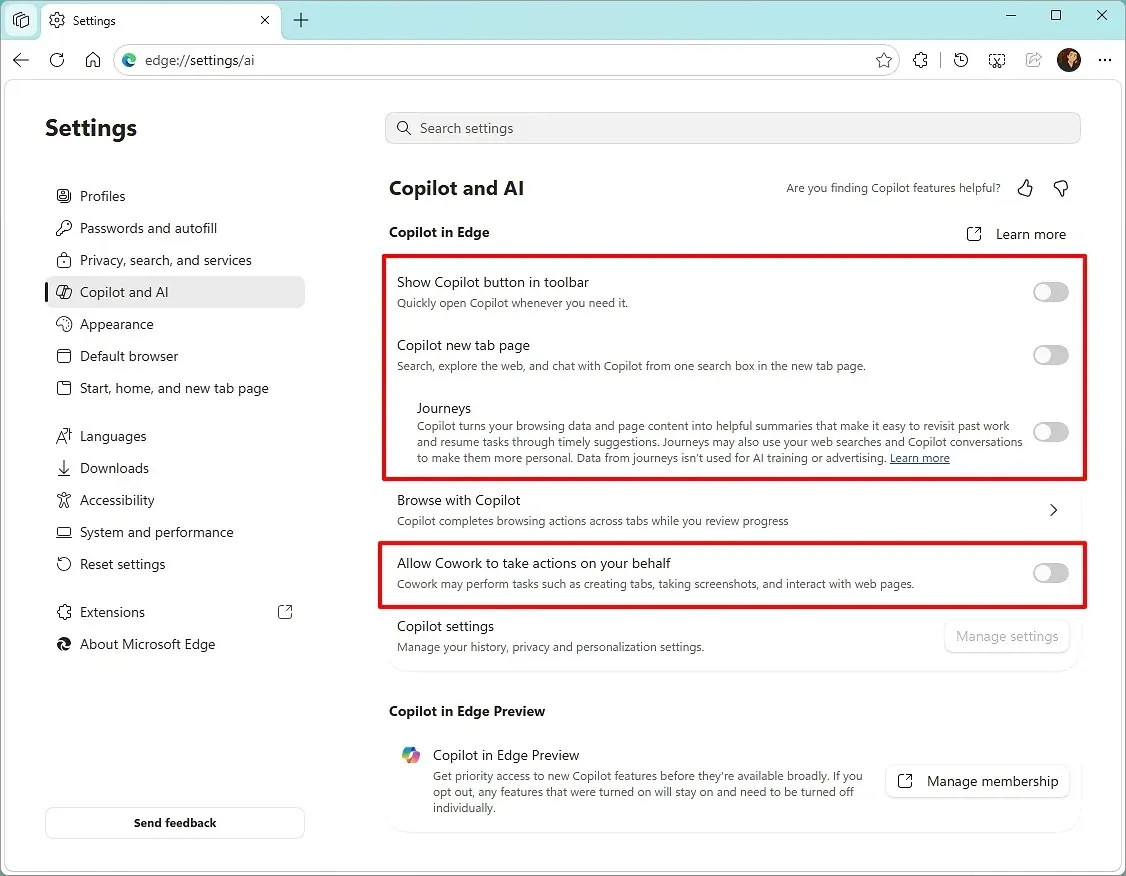
Task: Open the Extensions puzzle icon in toolbar
Action: click(x=920, y=60)
